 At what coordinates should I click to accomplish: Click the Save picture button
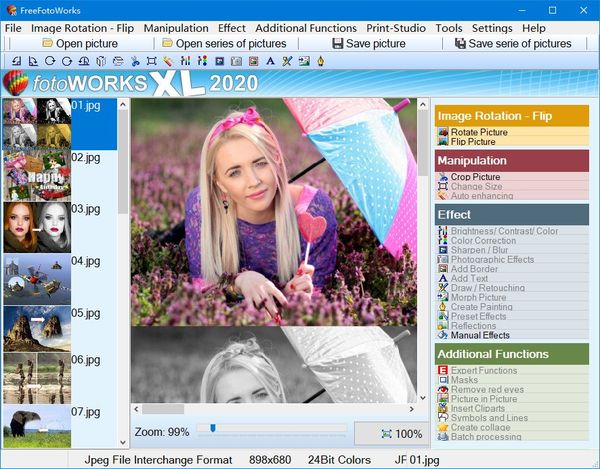pyautogui.click(x=369, y=44)
